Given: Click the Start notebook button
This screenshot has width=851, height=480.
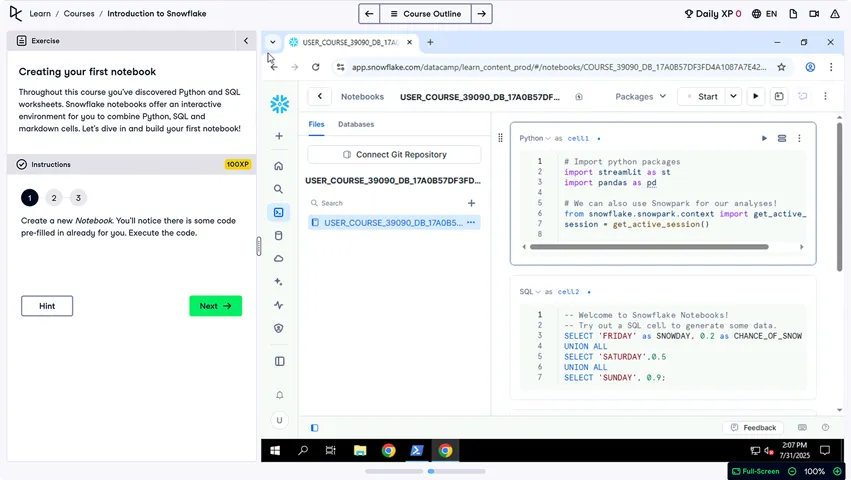Looking at the screenshot, I should (702, 97).
